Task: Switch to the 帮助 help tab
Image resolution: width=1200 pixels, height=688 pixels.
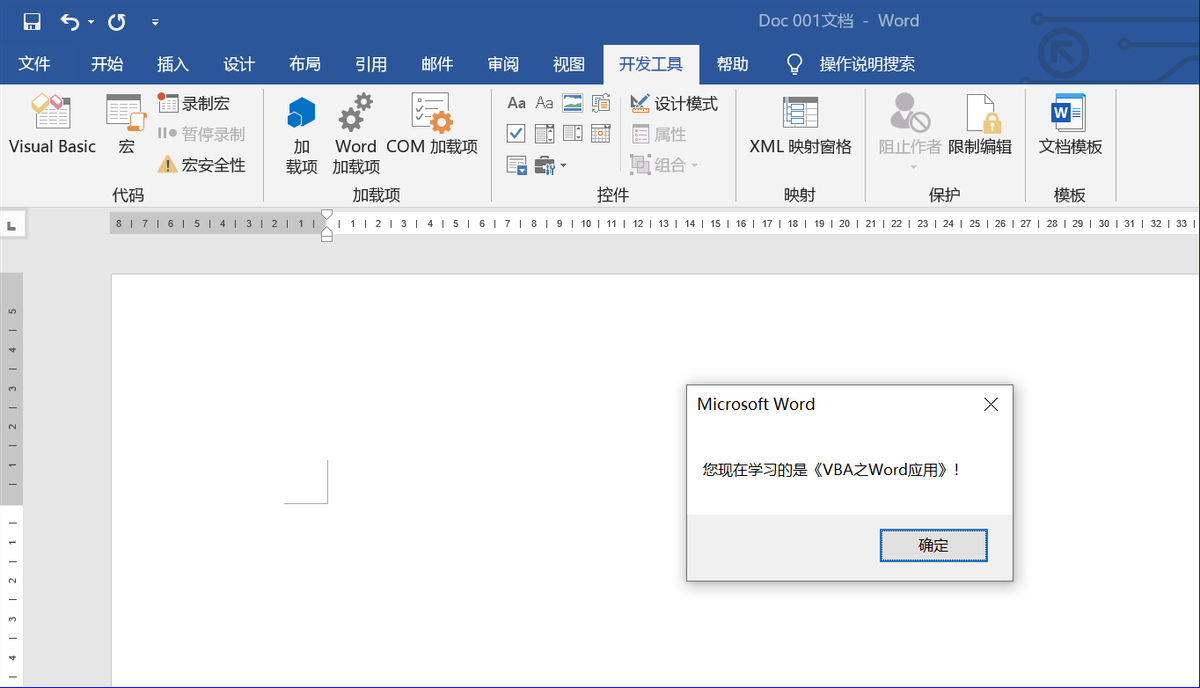Action: click(732, 64)
